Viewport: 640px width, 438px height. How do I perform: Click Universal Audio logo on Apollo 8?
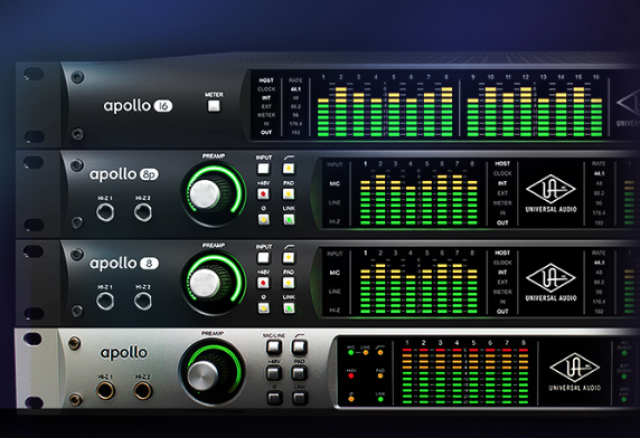(x=551, y=282)
